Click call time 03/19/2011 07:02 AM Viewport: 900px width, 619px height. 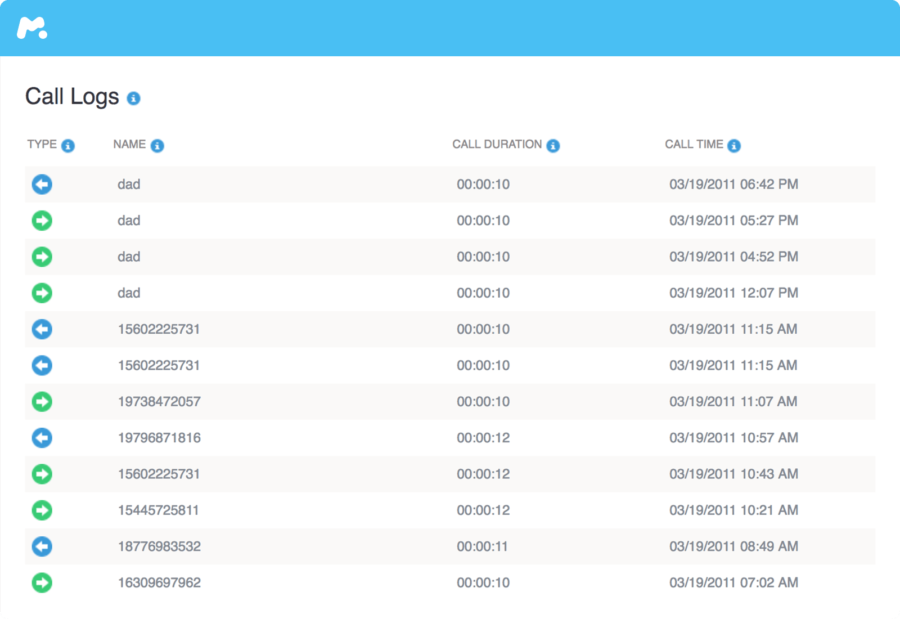click(x=734, y=582)
